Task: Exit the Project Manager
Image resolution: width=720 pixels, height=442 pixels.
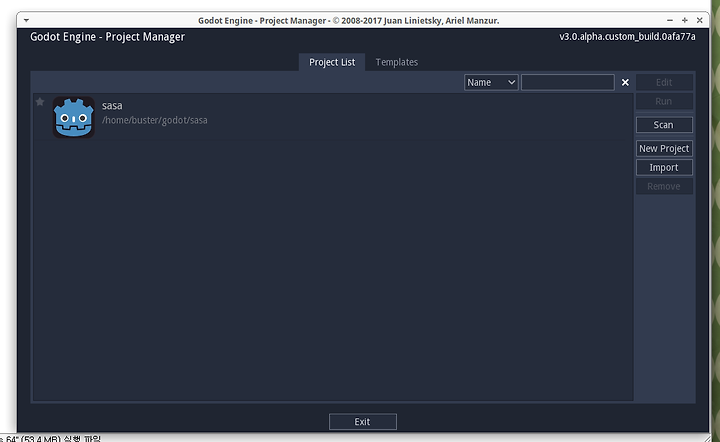Action: [x=363, y=422]
